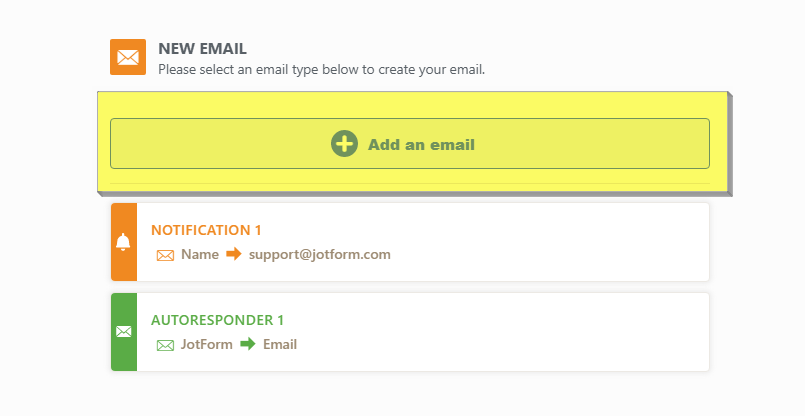
Task: Click the NEW EMAIL heading
Action: coord(202,48)
